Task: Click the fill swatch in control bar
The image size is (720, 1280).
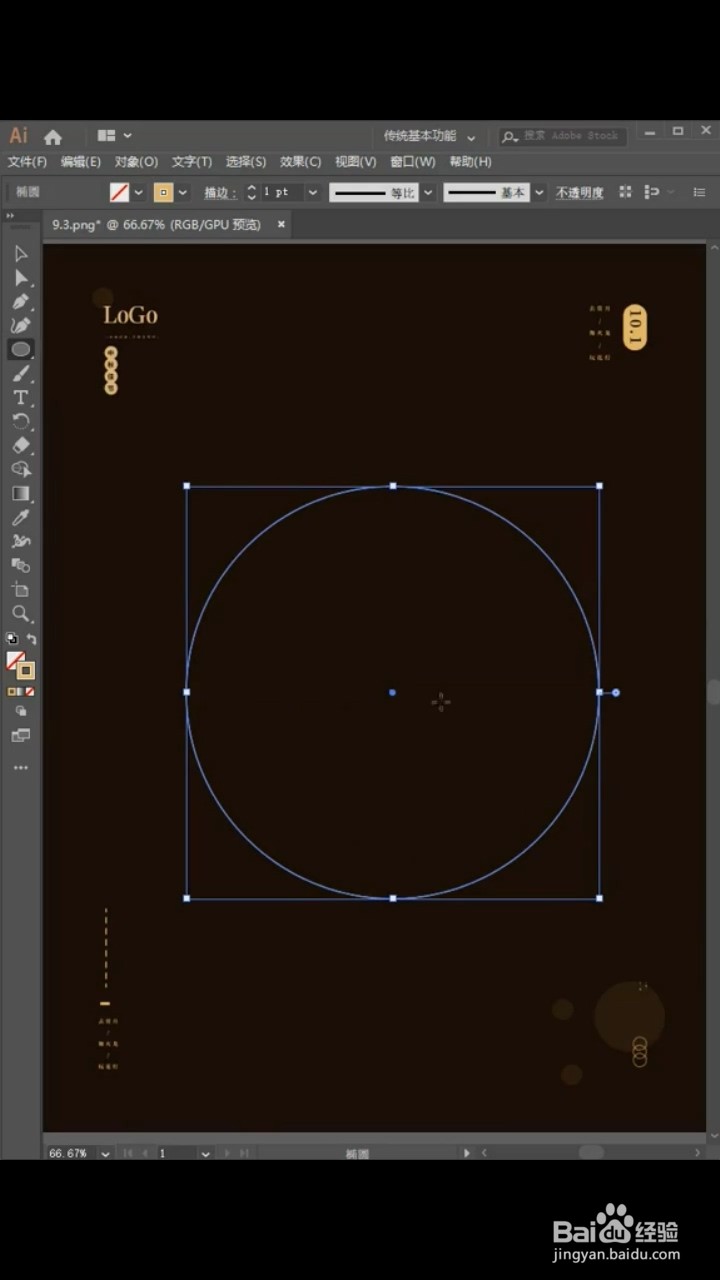Action: pyautogui.click(x=119, y=192)
